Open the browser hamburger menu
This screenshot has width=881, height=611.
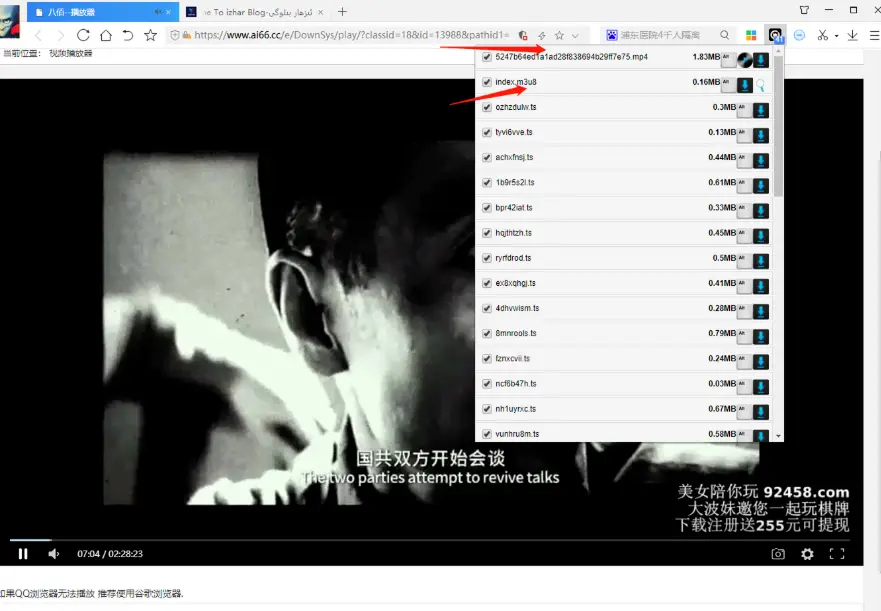click(873, 34)
